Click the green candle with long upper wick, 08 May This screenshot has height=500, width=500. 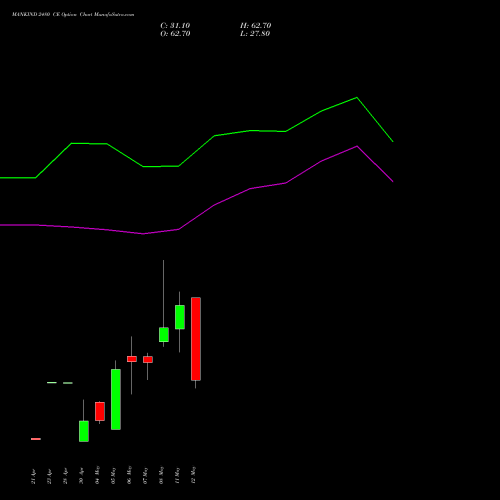[x=164, y=335]
